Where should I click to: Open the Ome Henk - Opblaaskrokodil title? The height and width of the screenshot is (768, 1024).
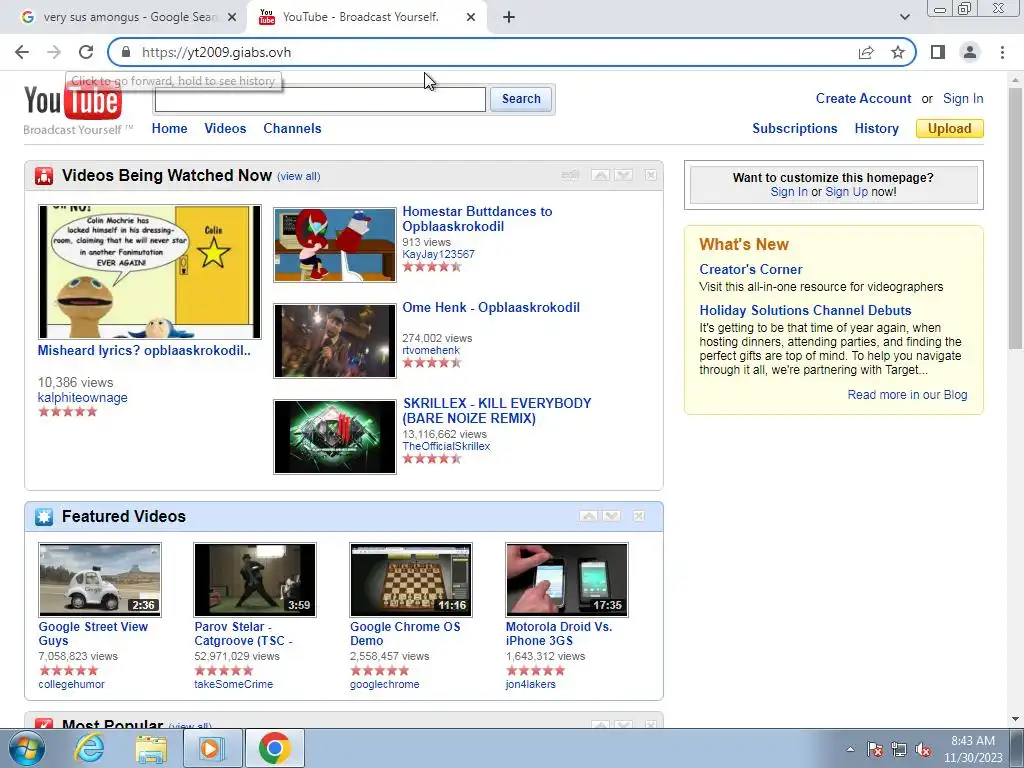[x=491, y=308]
